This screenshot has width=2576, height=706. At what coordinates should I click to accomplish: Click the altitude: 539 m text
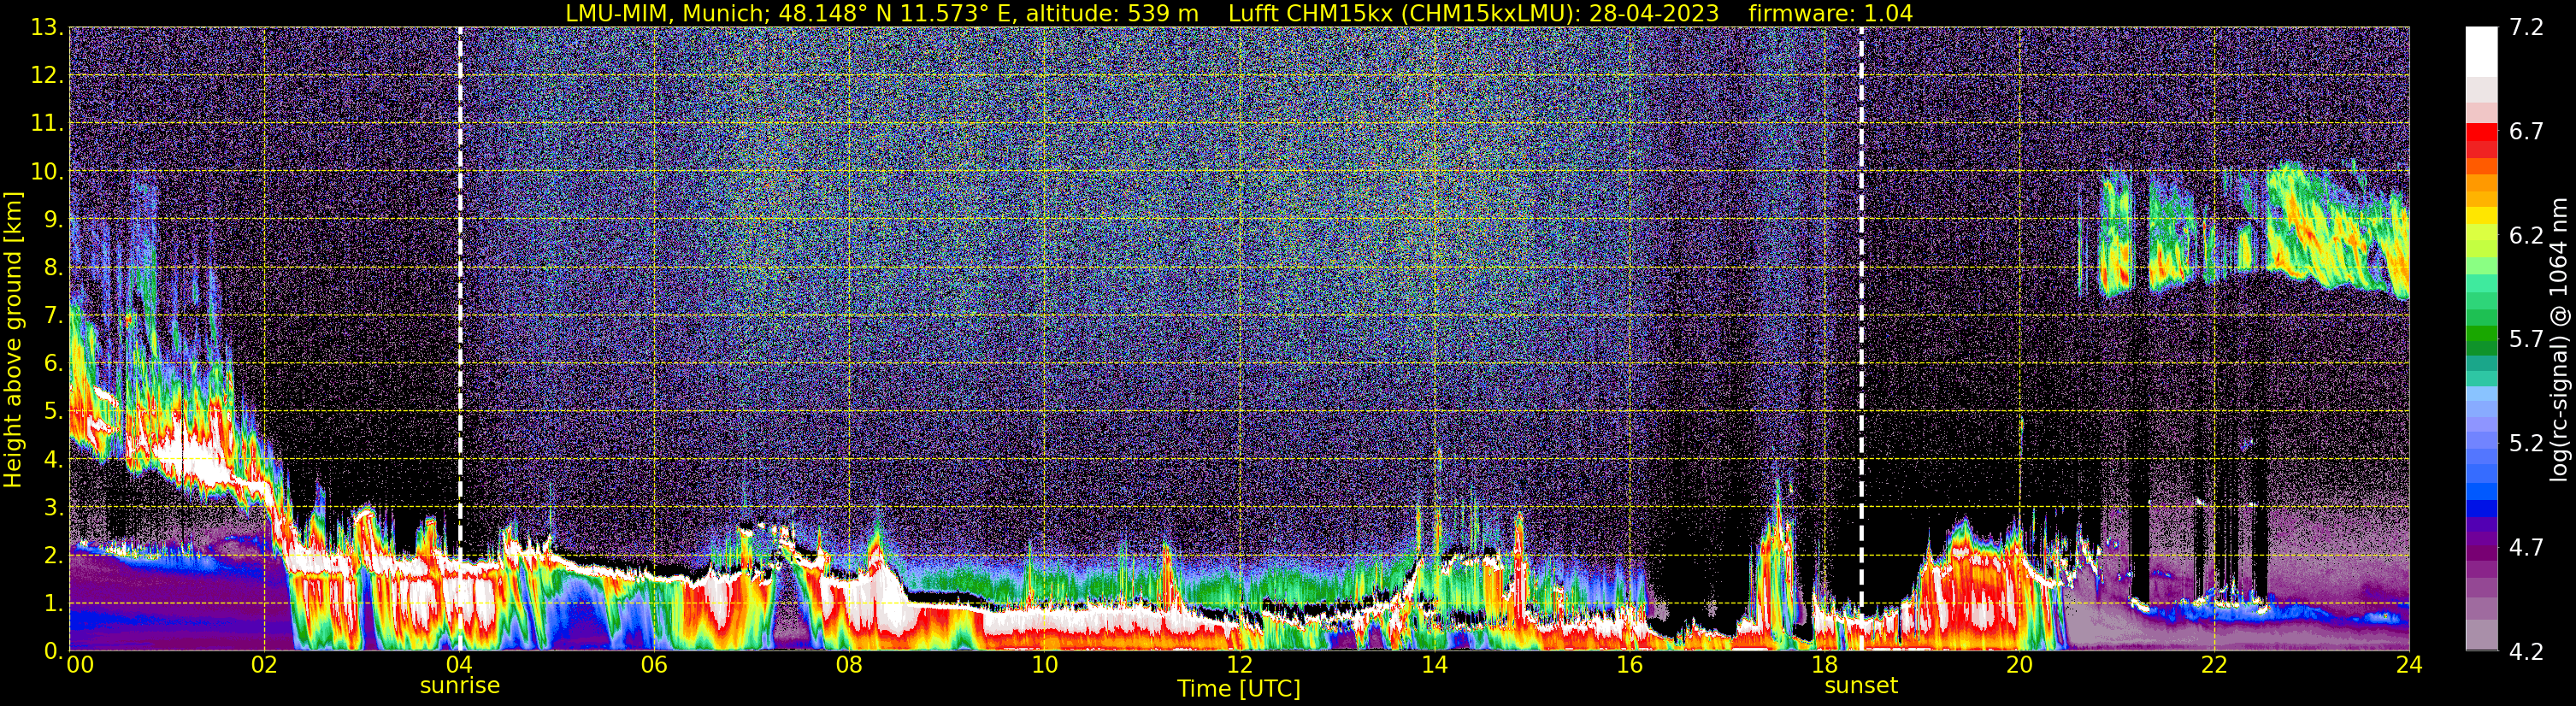tap(1111, 13)
